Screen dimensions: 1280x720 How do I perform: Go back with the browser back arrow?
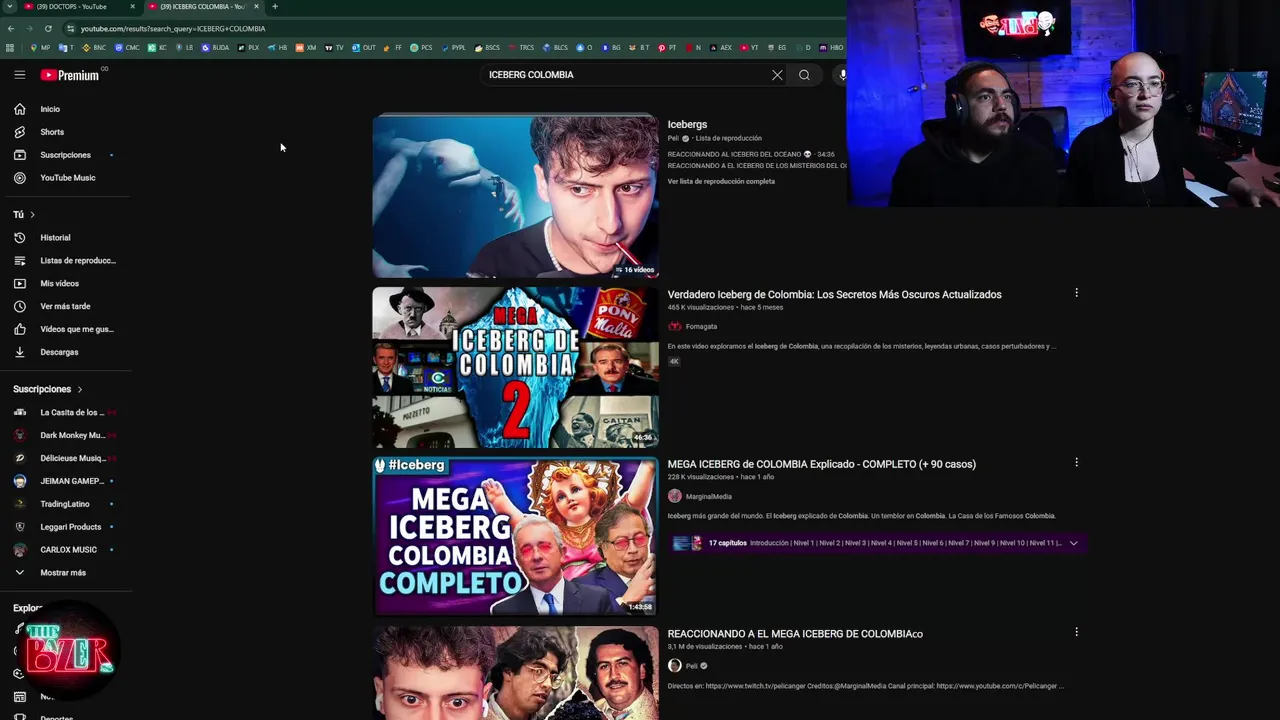(x=11, y=29)
